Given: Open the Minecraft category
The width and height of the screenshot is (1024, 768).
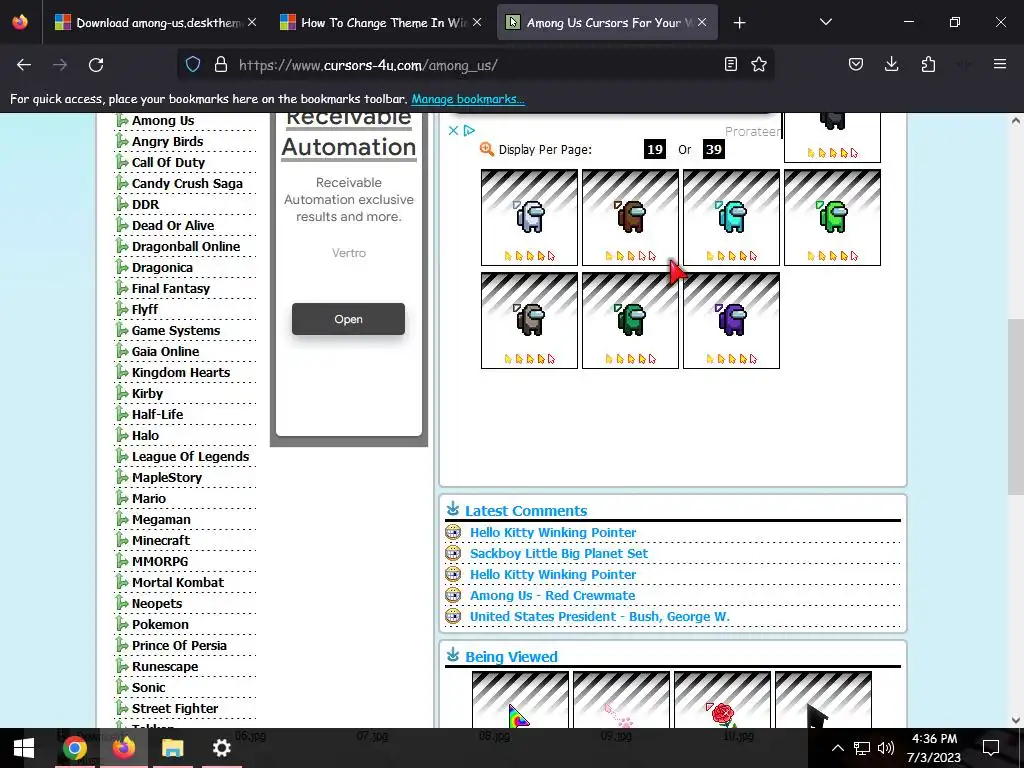Looking at the screenshot, I should [x=161, y=541].
